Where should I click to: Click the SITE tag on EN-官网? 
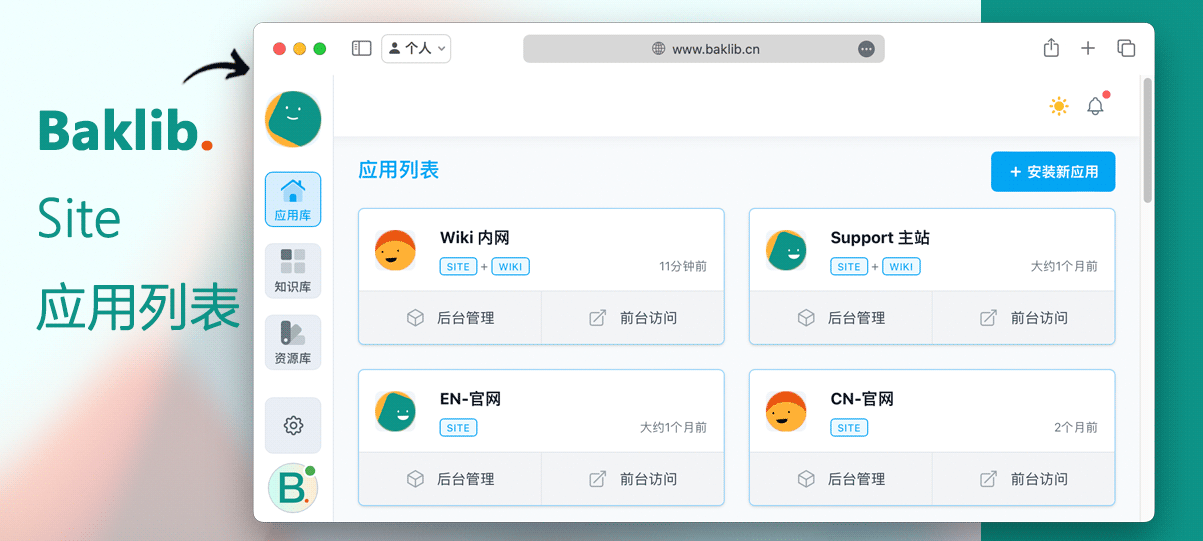(458, 428)
